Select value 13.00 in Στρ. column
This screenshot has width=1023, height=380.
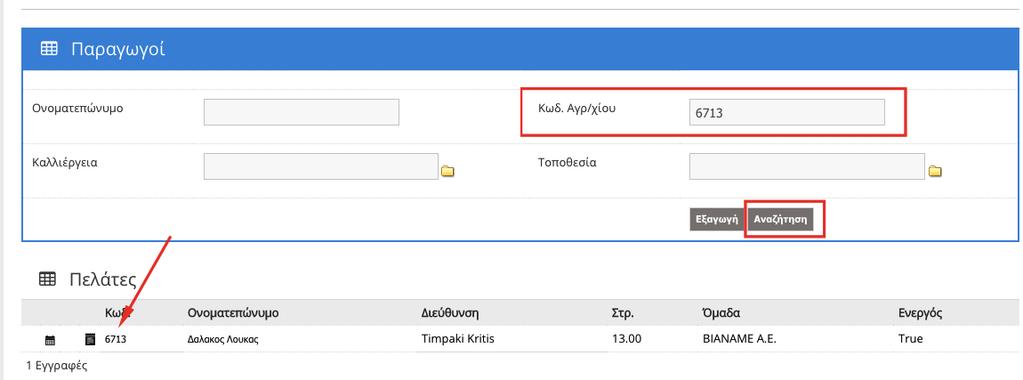pos(626,340)
